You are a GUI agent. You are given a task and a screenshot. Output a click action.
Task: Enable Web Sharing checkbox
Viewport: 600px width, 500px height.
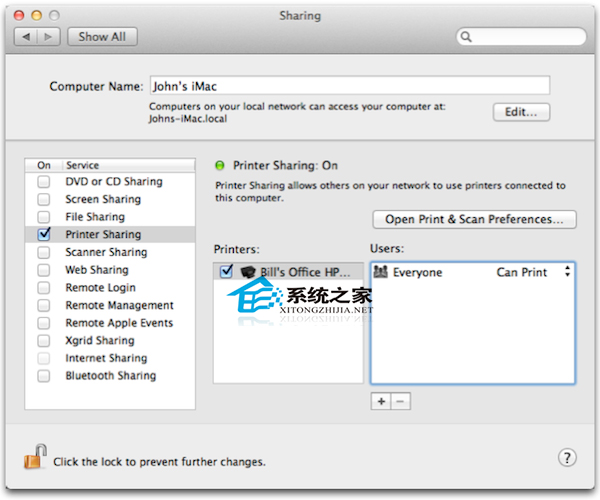44,270
